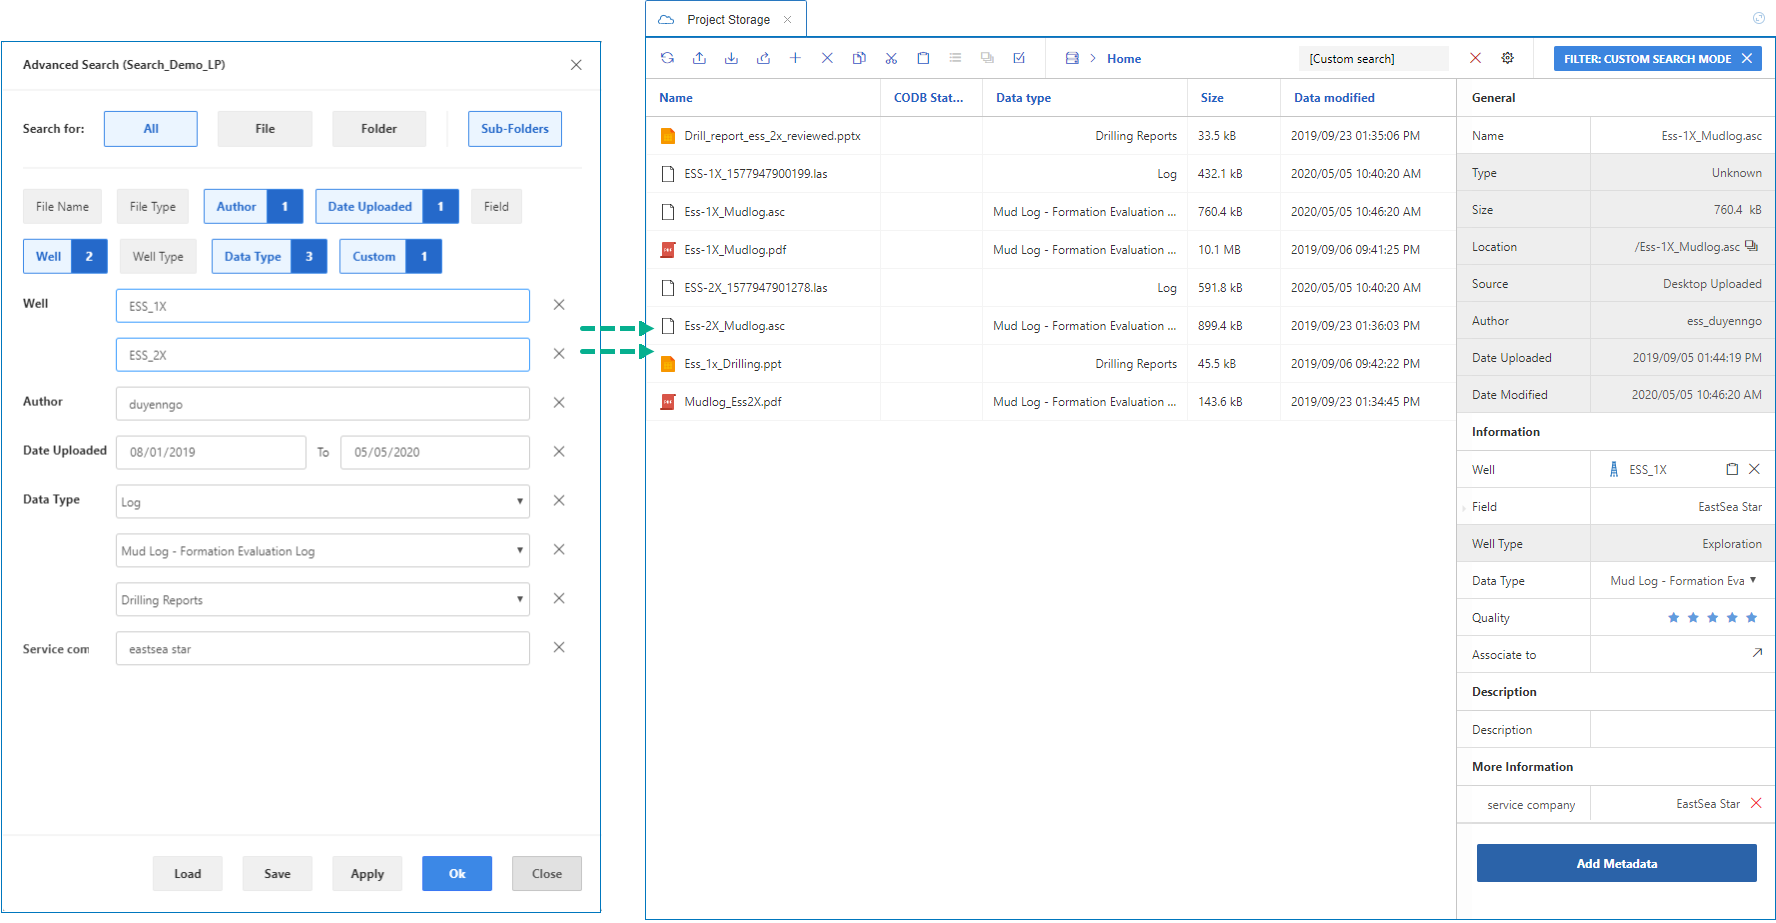Sort by the Data type column header
The image size is (1776, 923).
point(1023,98)
